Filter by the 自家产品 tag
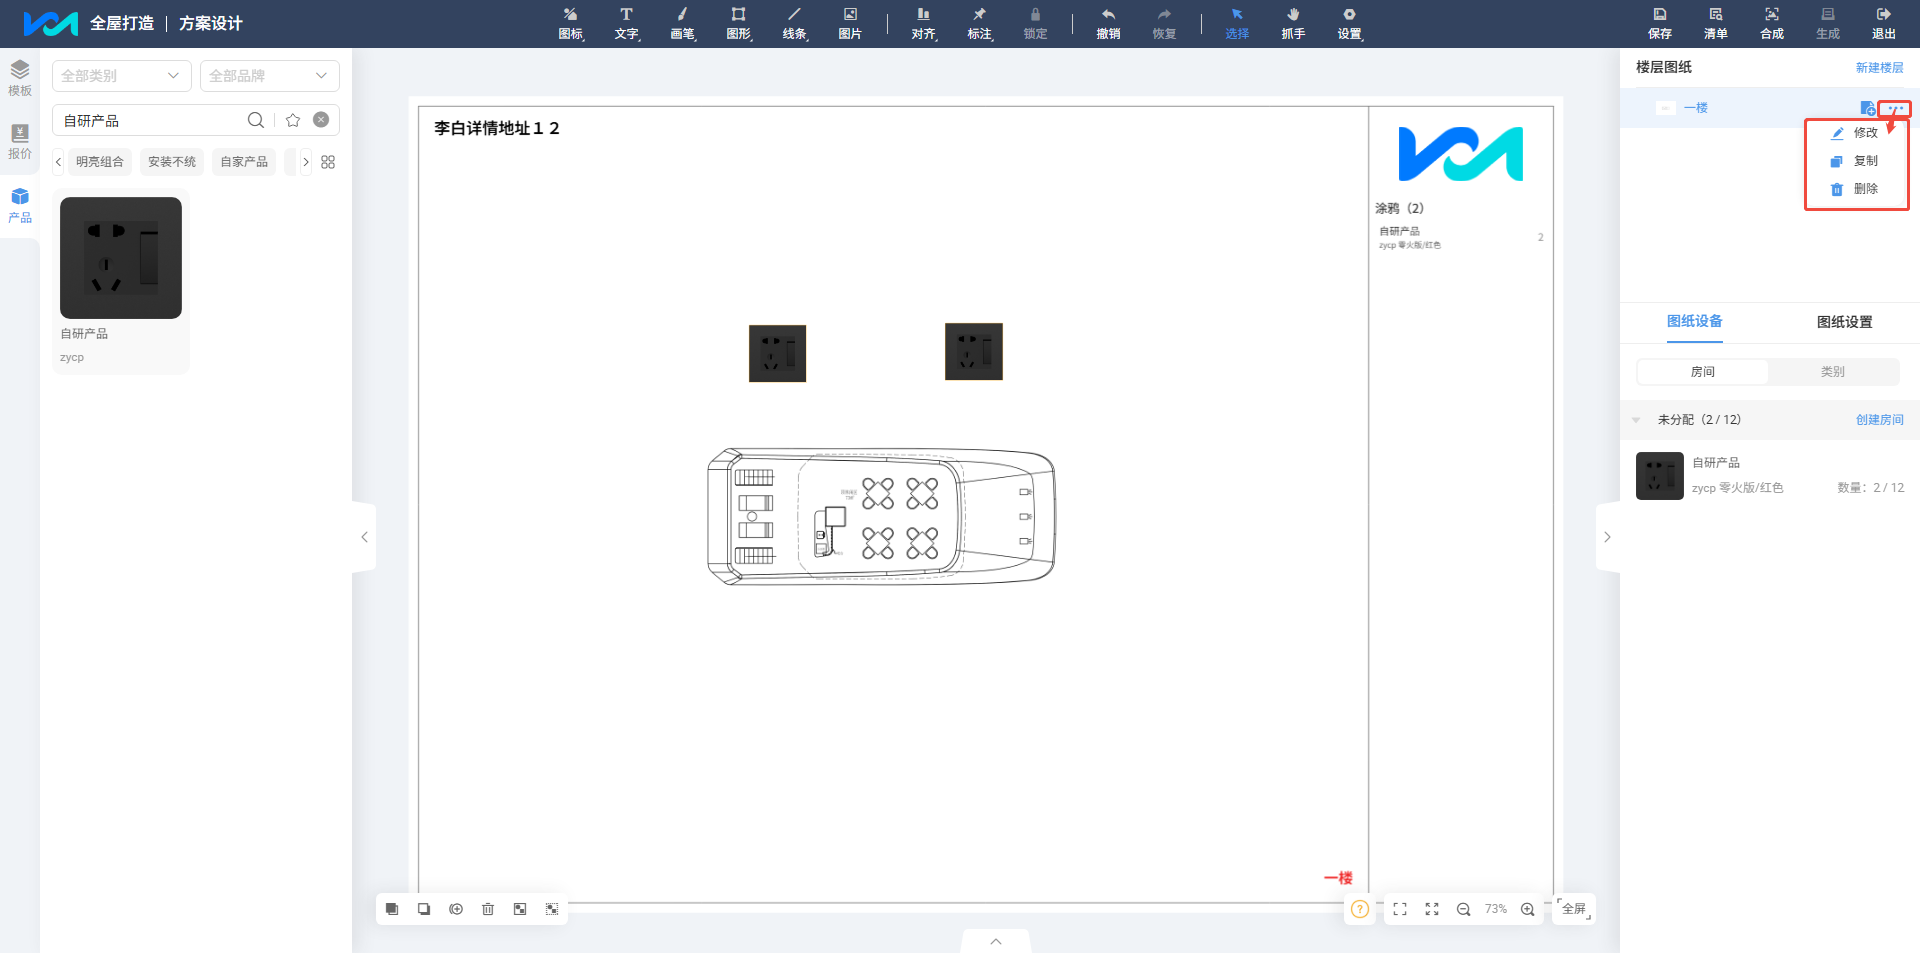This screenshot has width=1920, height=953. pyautogui.click(x=244, y=162)
